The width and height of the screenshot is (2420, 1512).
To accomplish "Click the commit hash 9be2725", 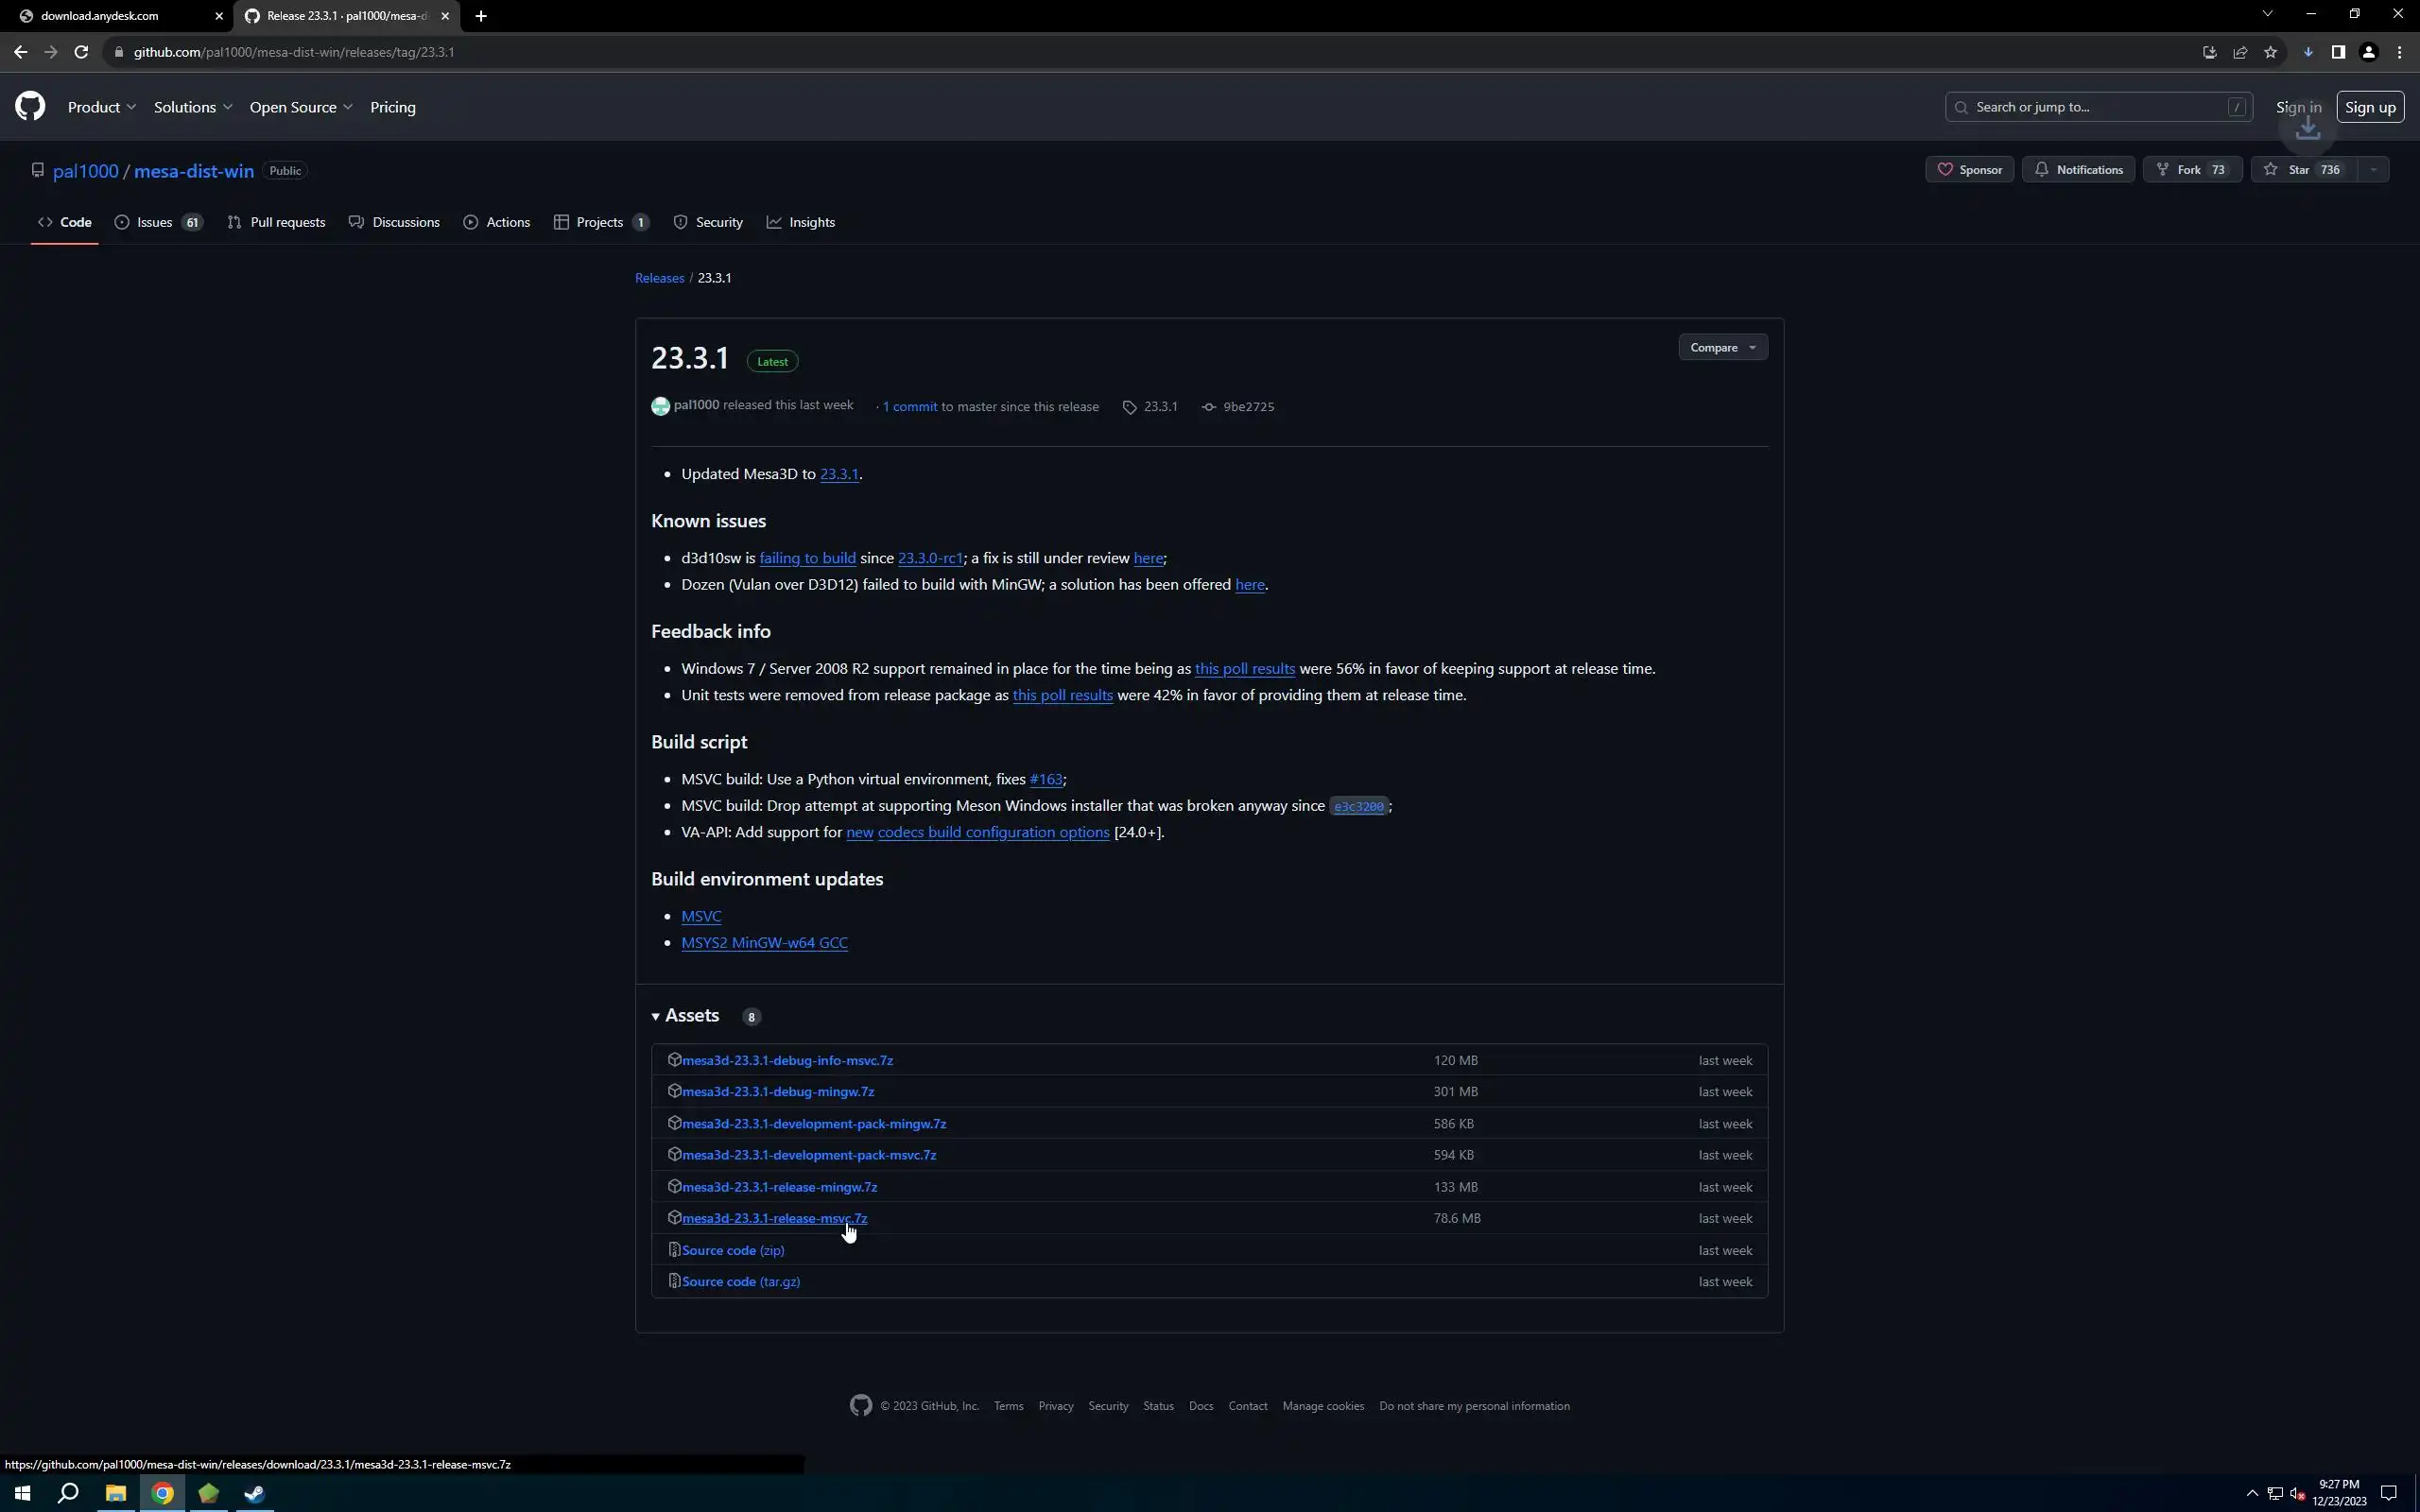I will (1248, 407).
